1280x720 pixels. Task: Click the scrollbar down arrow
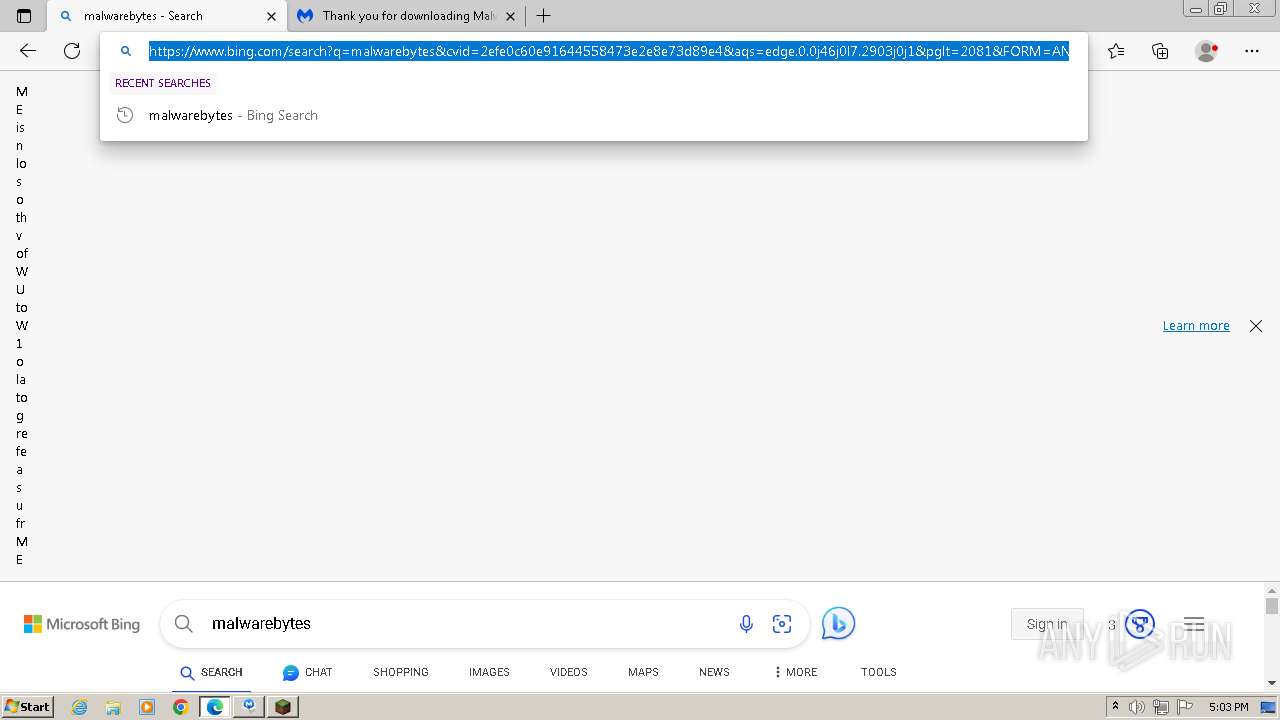[1272, 683]
